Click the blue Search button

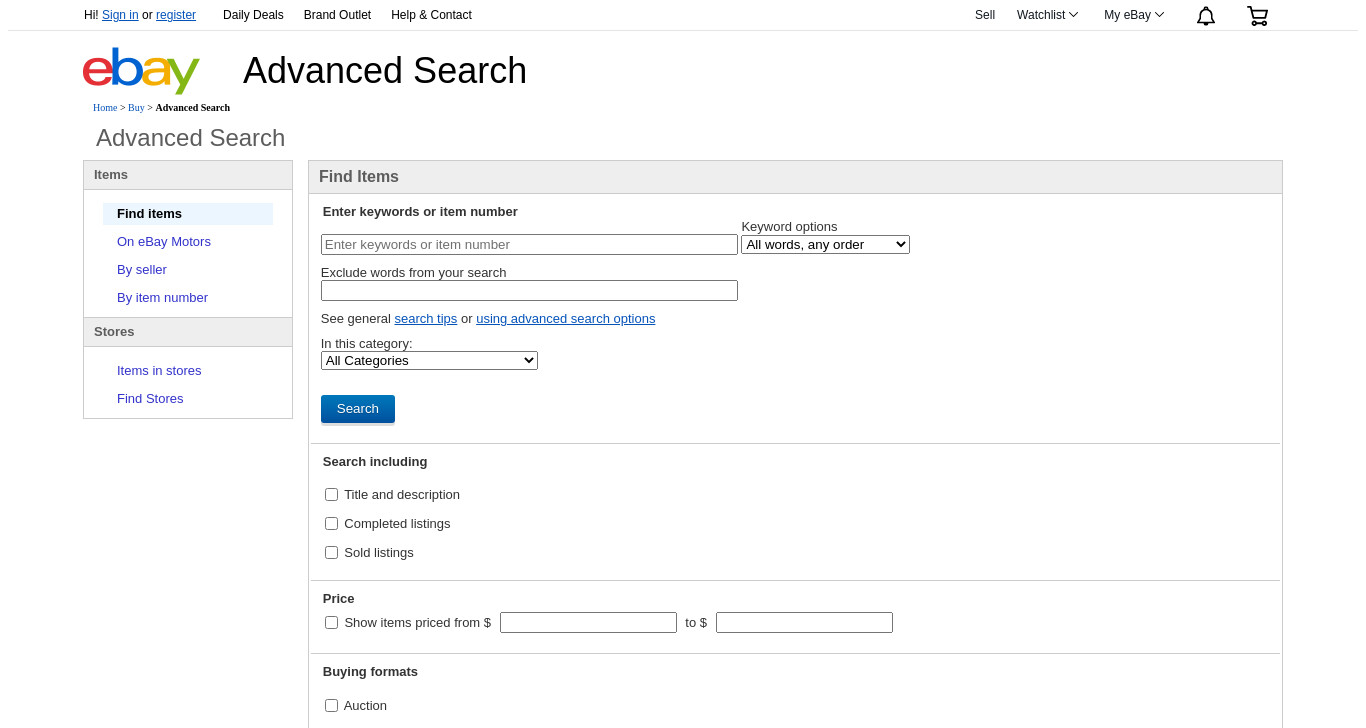(x=358, y=409)
